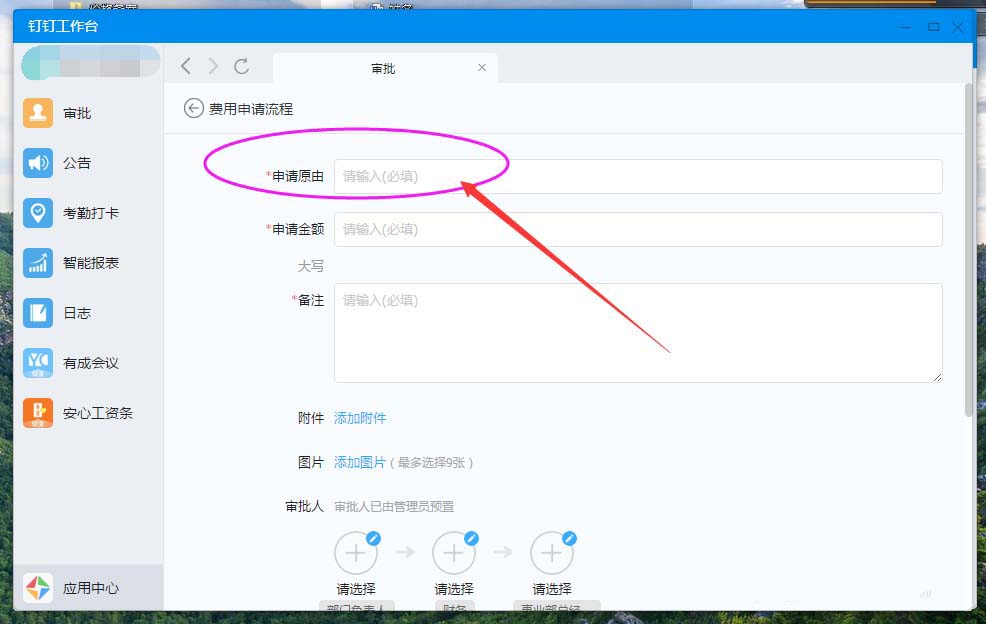Add the first approver with plus circle
The height and width of the screenshot is (624, 986).
point(355,553)
